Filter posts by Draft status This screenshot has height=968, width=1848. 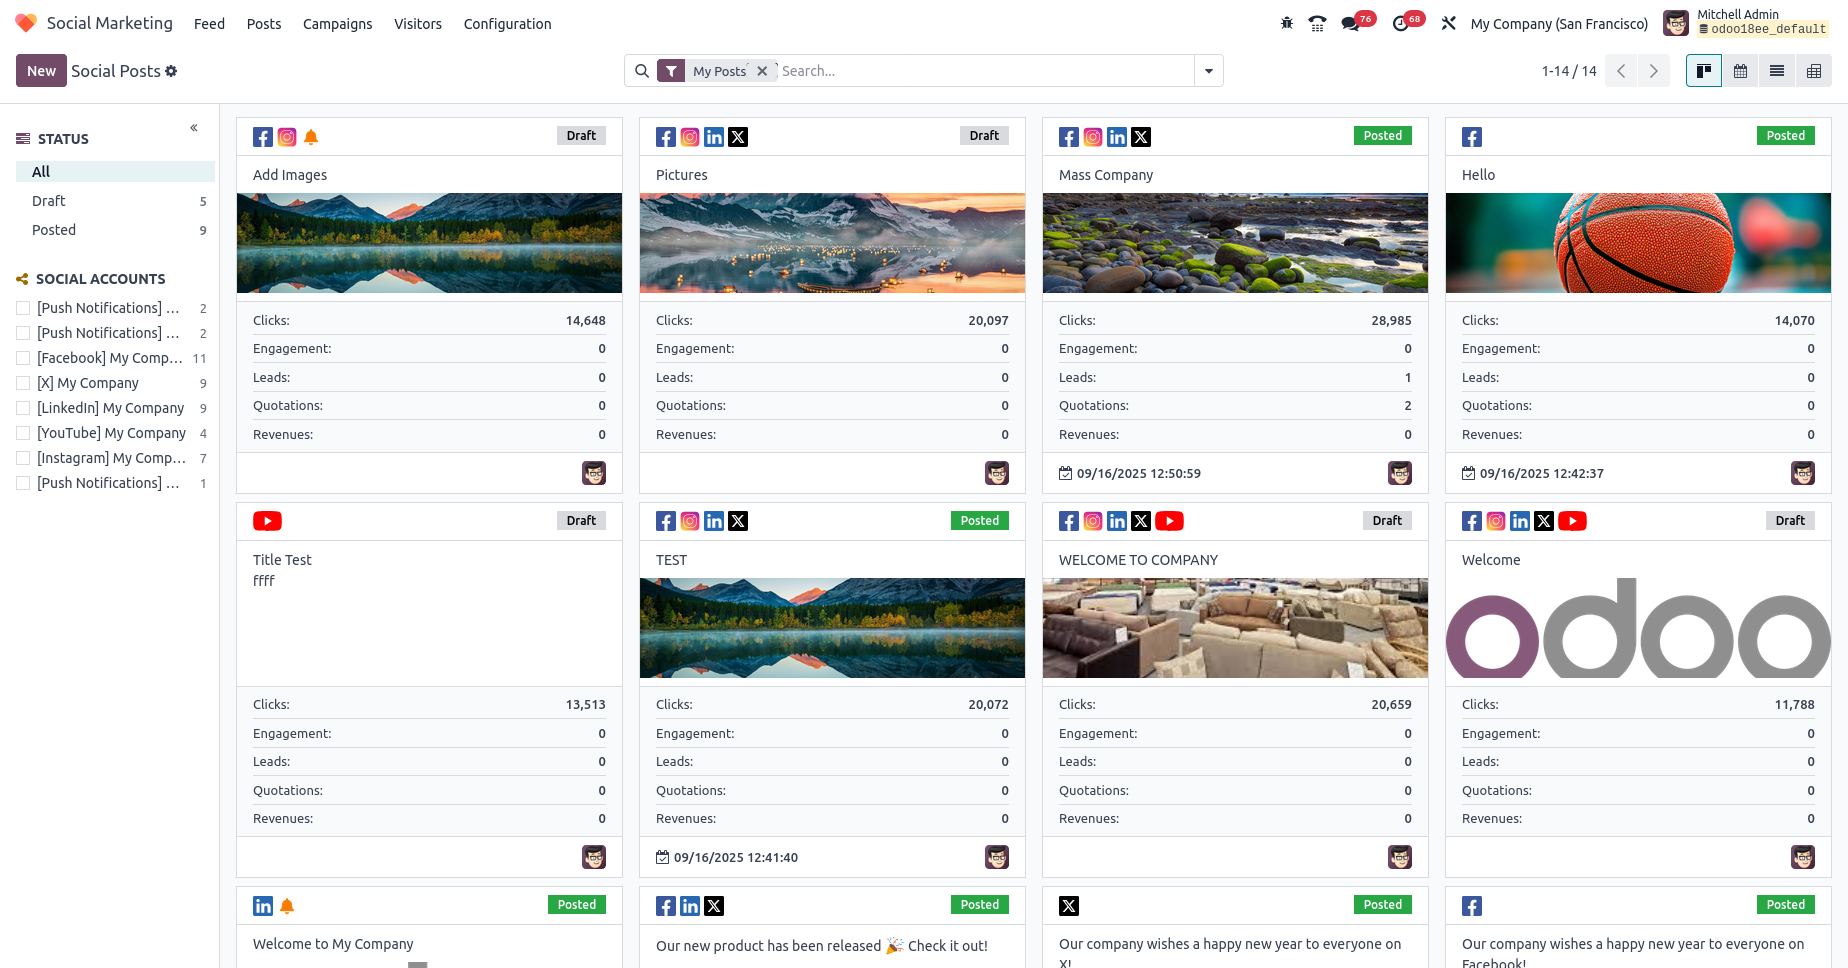[115, 201]
